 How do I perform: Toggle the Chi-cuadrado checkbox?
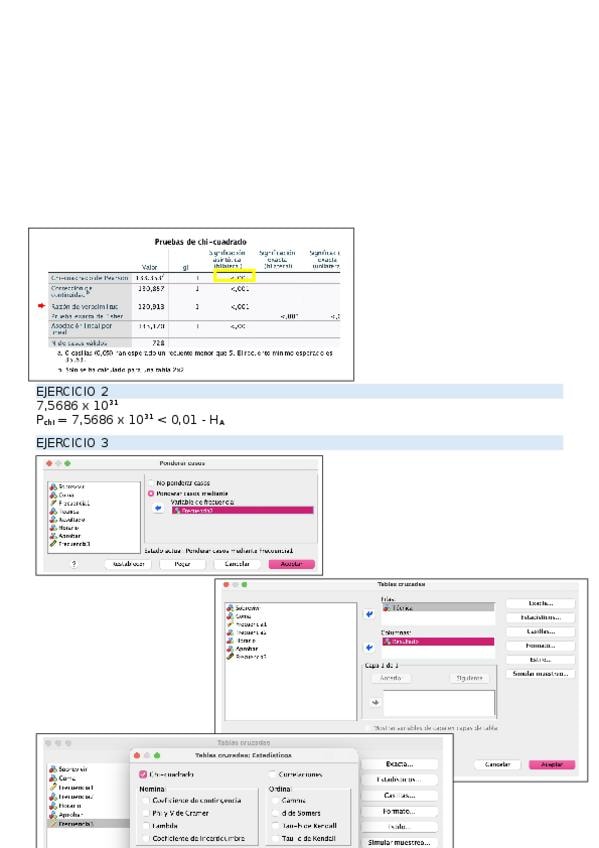[143, 774]
